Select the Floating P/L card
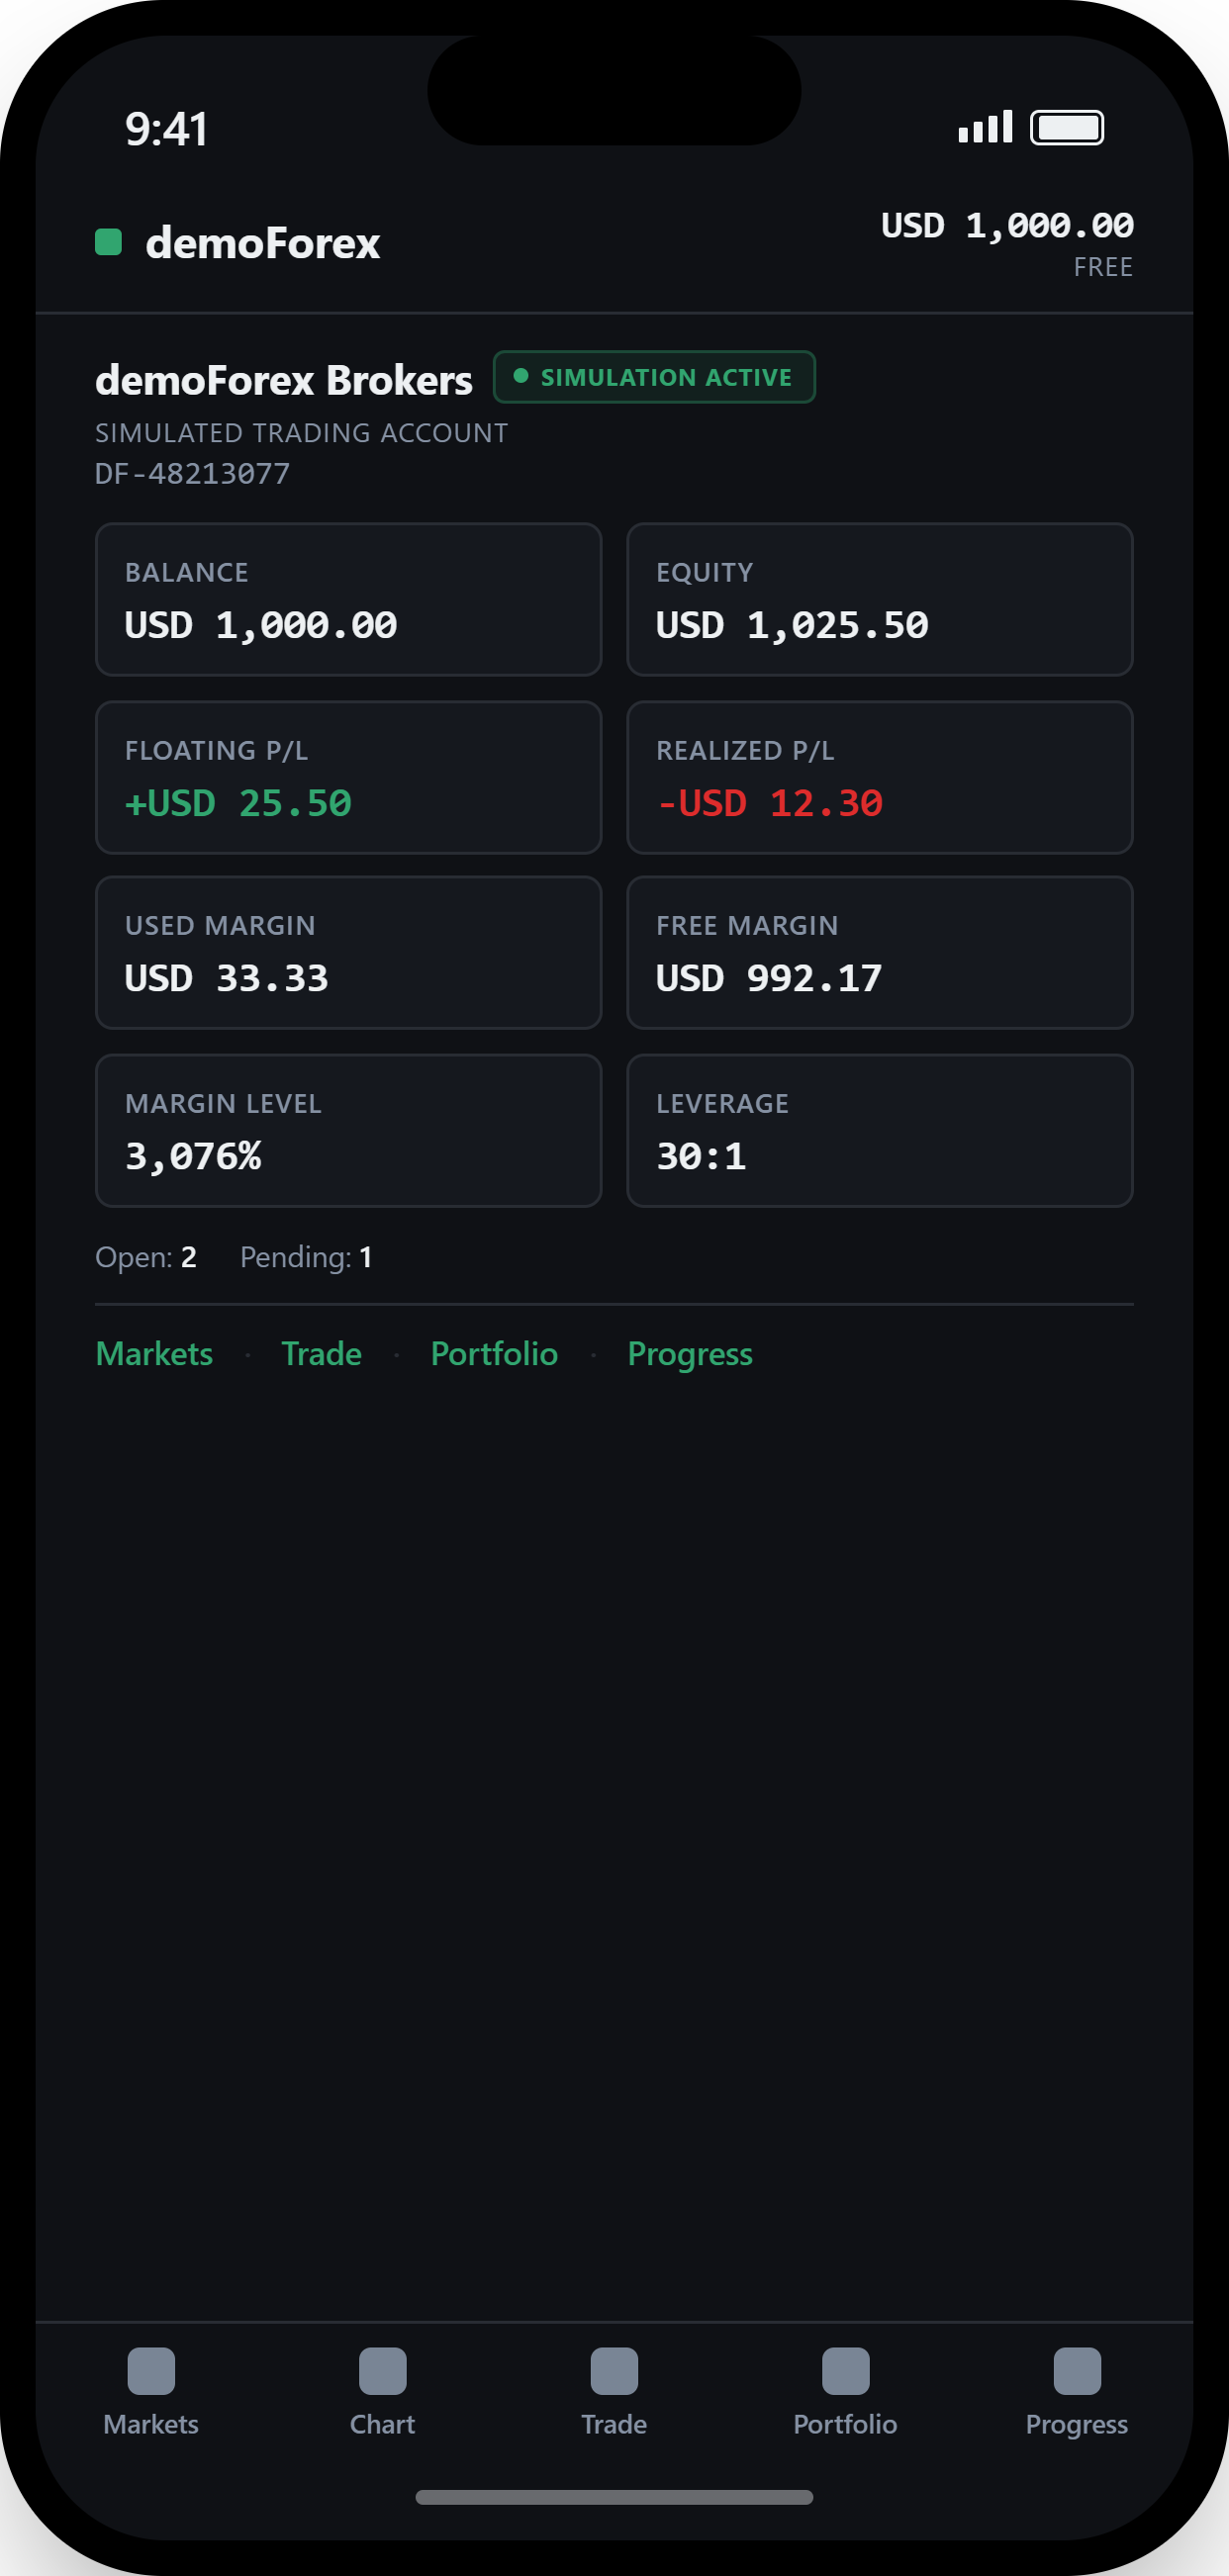Image resolution: width=1229 pixels, height=2576 pixels. [x=348, y=777]
